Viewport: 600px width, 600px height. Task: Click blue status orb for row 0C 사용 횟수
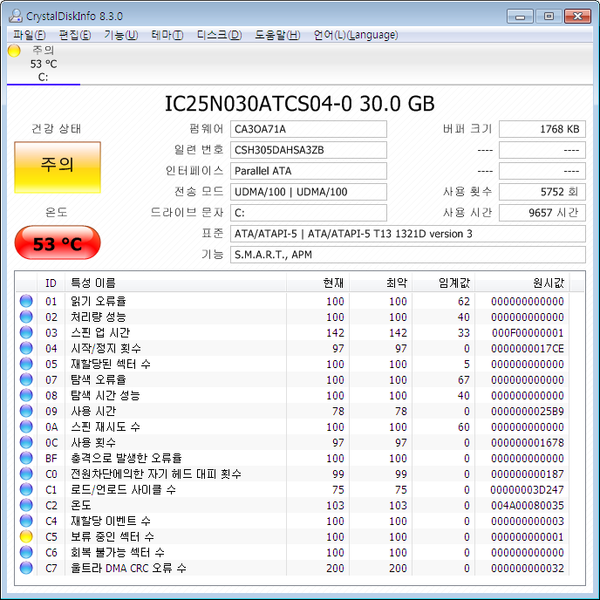[26, 442]
